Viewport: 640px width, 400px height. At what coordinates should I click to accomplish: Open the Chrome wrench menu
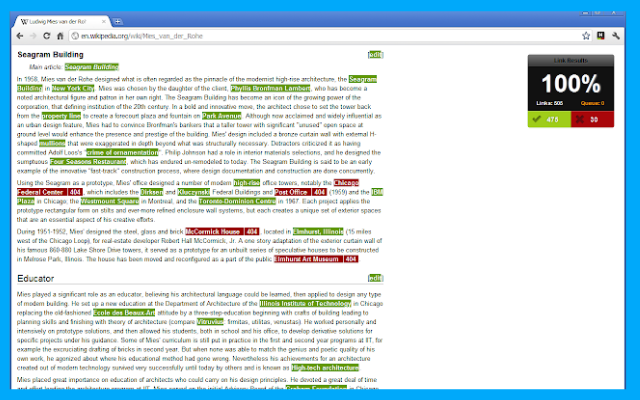[x=616, y=36]
